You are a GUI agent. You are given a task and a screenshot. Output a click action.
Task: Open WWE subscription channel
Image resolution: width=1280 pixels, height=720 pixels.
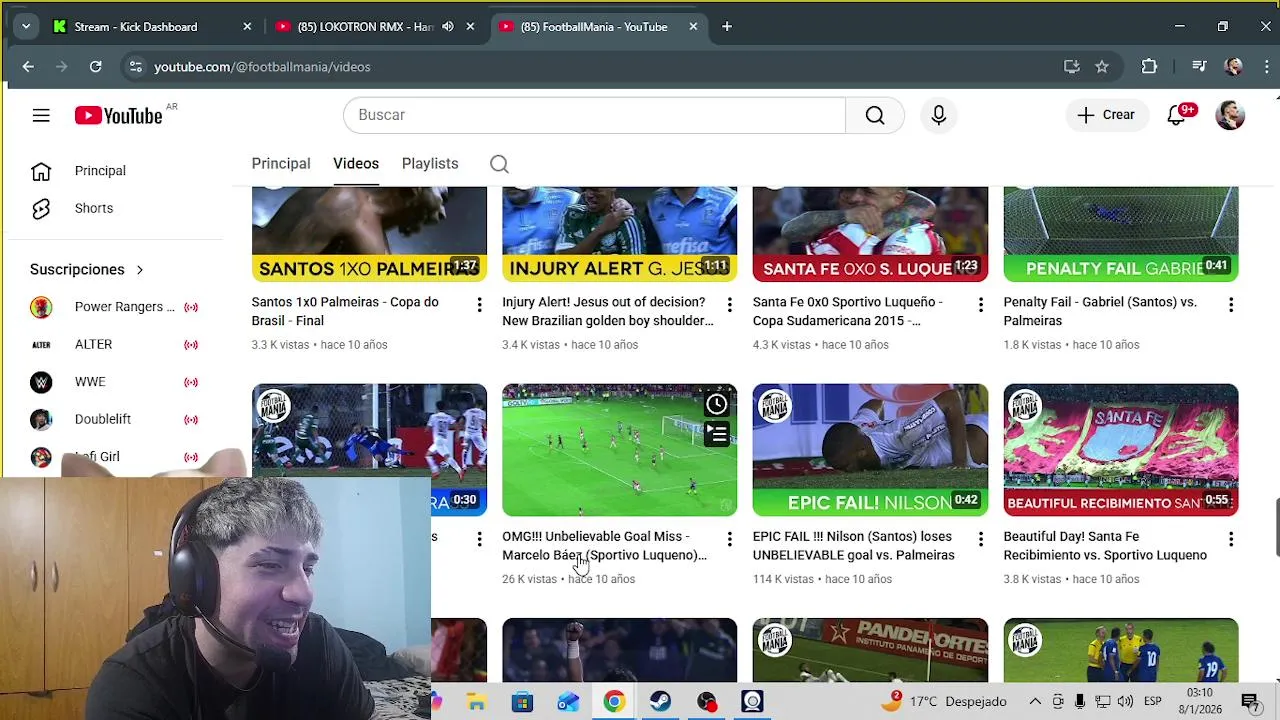(x=115, y=382)
